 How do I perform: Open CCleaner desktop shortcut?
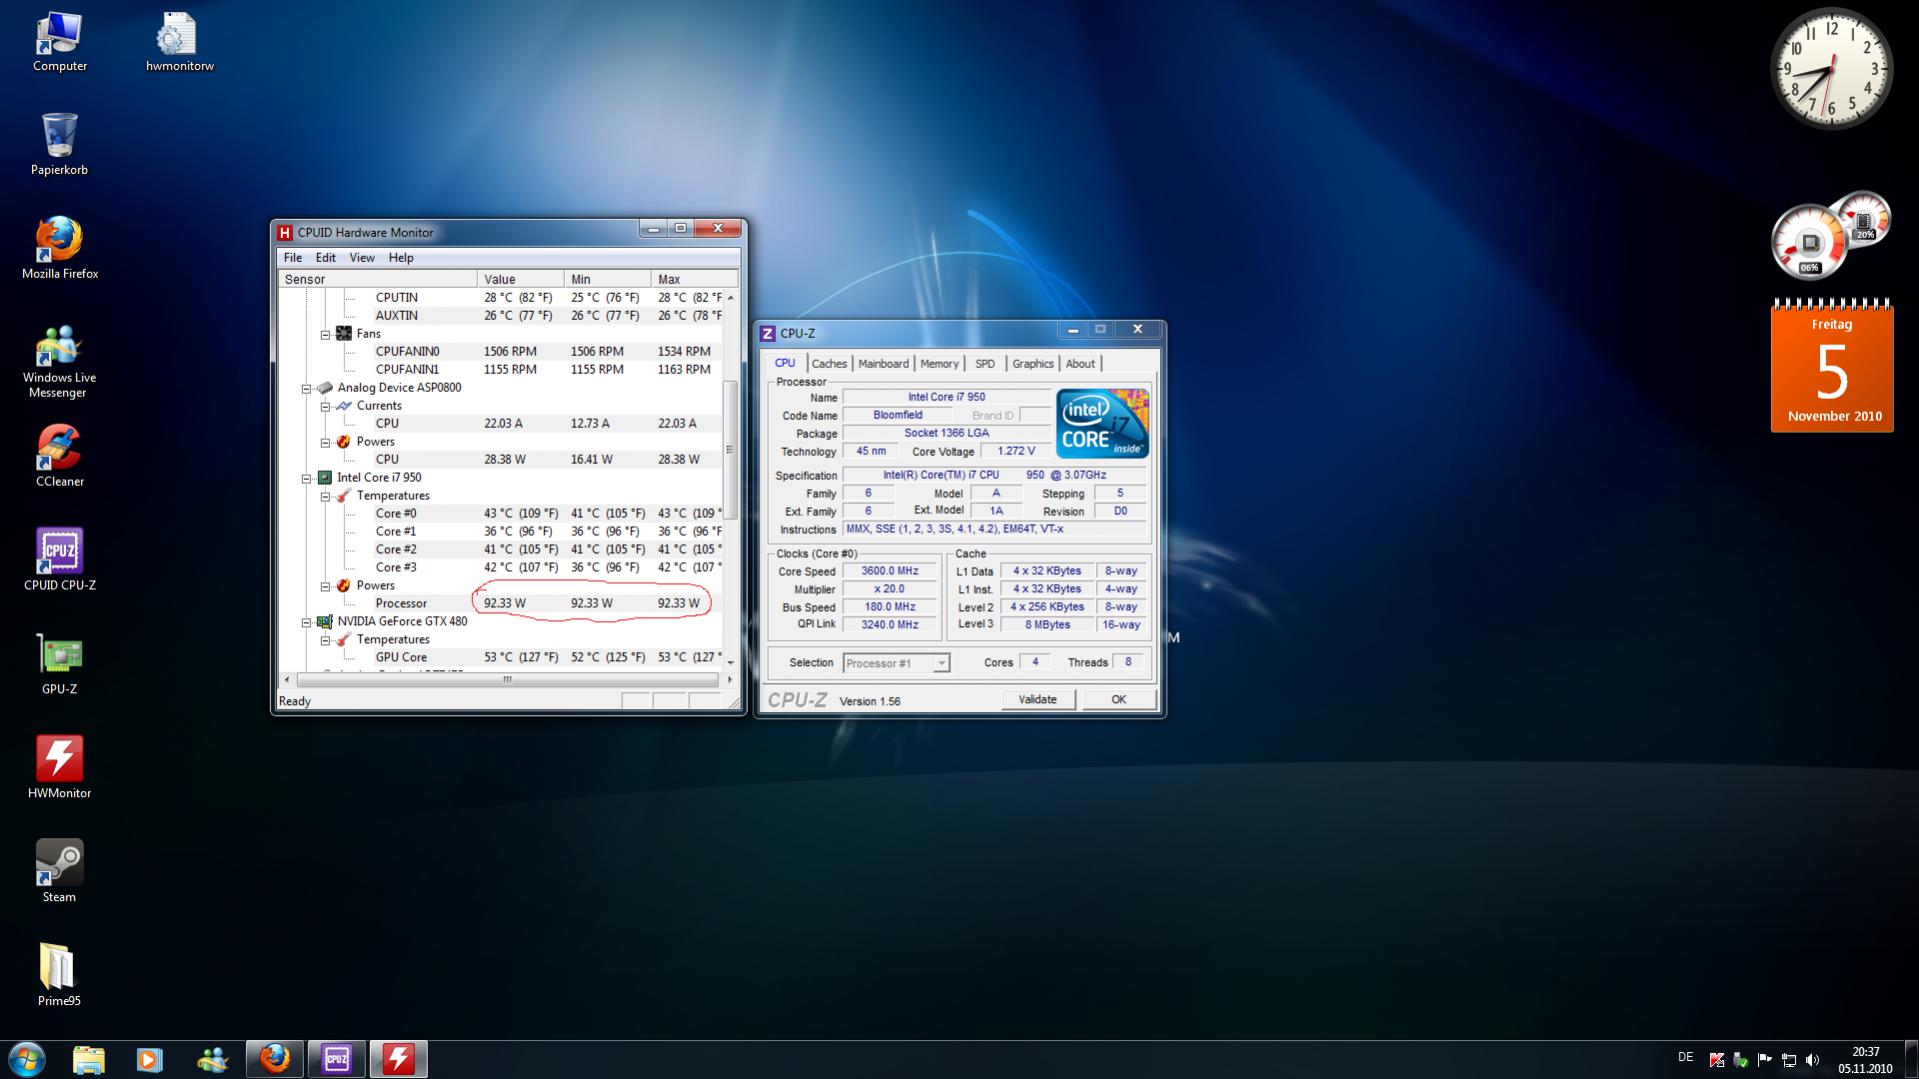click(59, 457)
